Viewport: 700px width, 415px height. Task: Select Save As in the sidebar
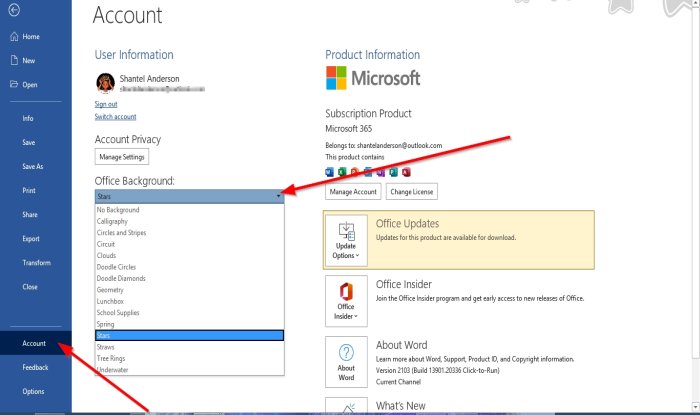pos(33,166)
